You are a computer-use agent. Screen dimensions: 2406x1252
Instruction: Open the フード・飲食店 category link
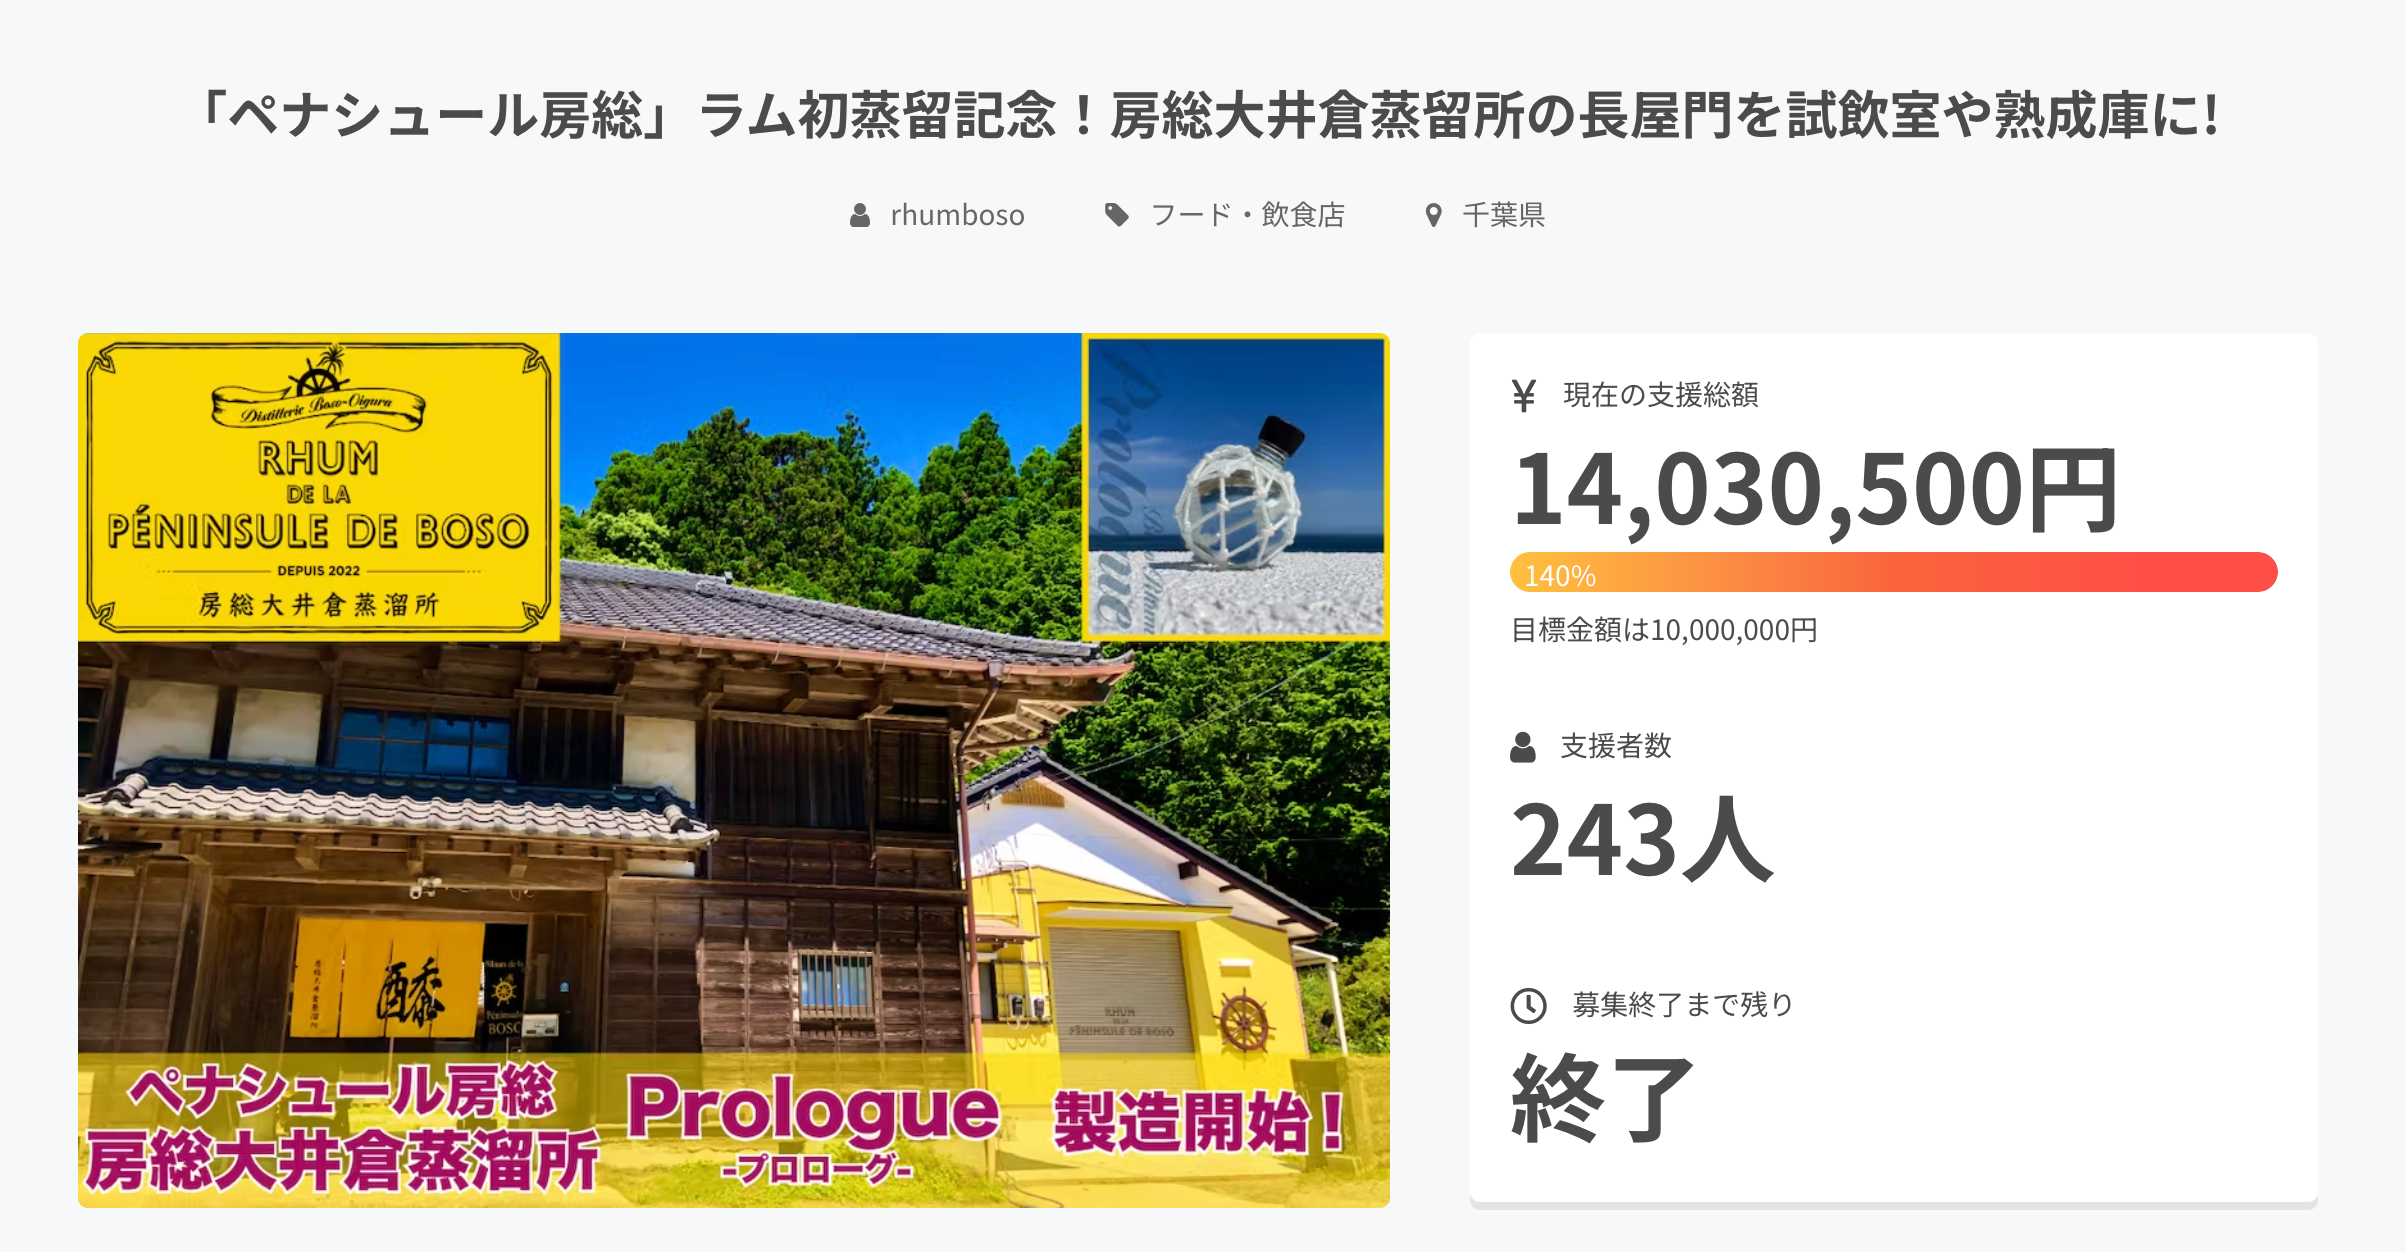click(1247, 215)
